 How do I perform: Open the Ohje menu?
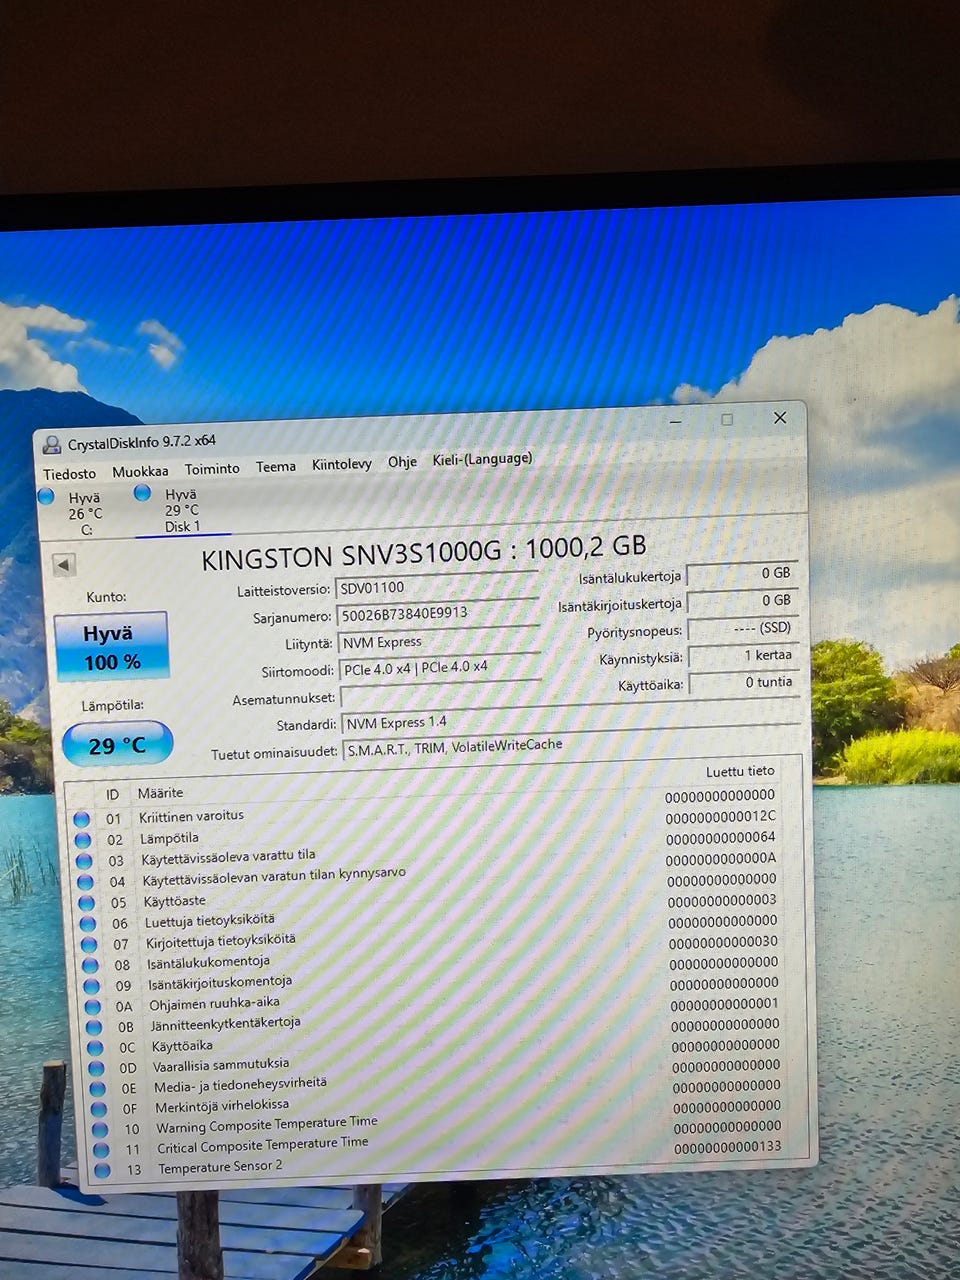402,462
